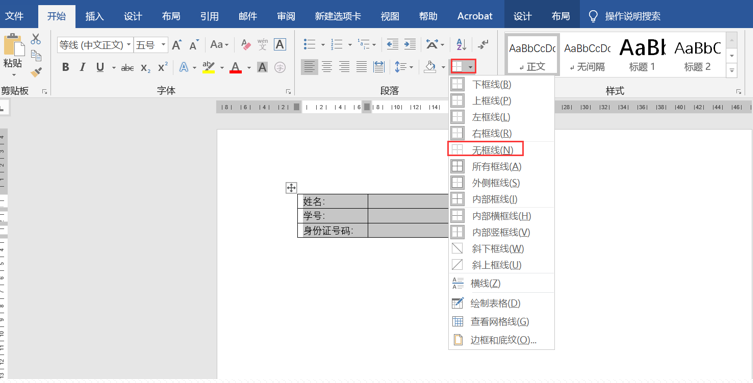
Task: Apply the 正文 style
Action: 532,54
